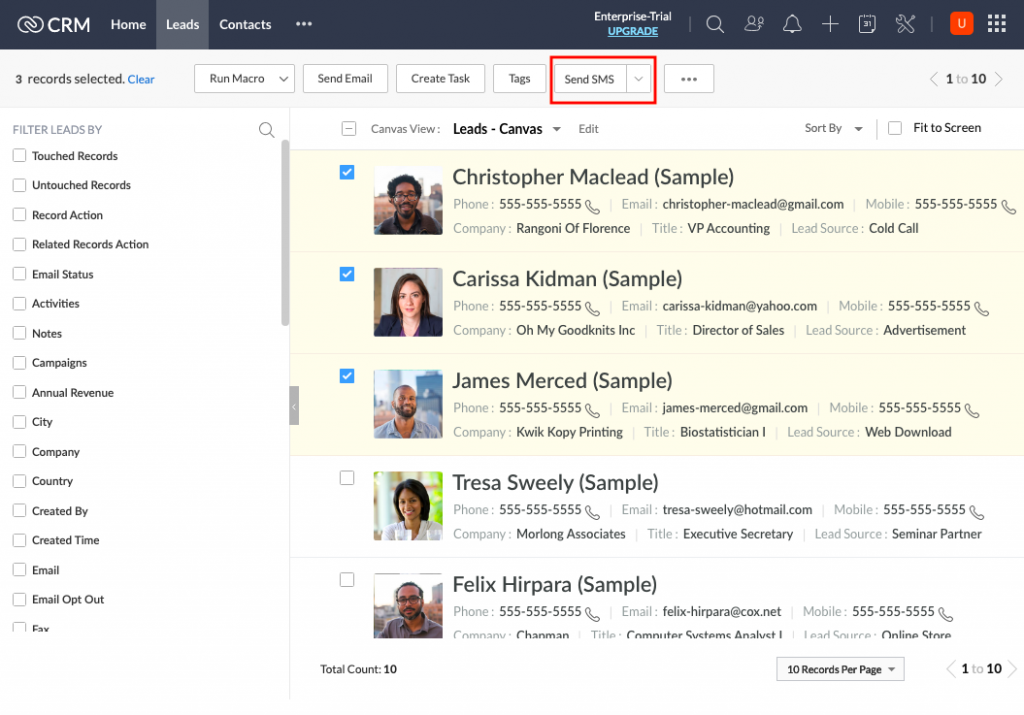Click Carissa Kidman's profile photo thumbnail

[x=407, y=303]
